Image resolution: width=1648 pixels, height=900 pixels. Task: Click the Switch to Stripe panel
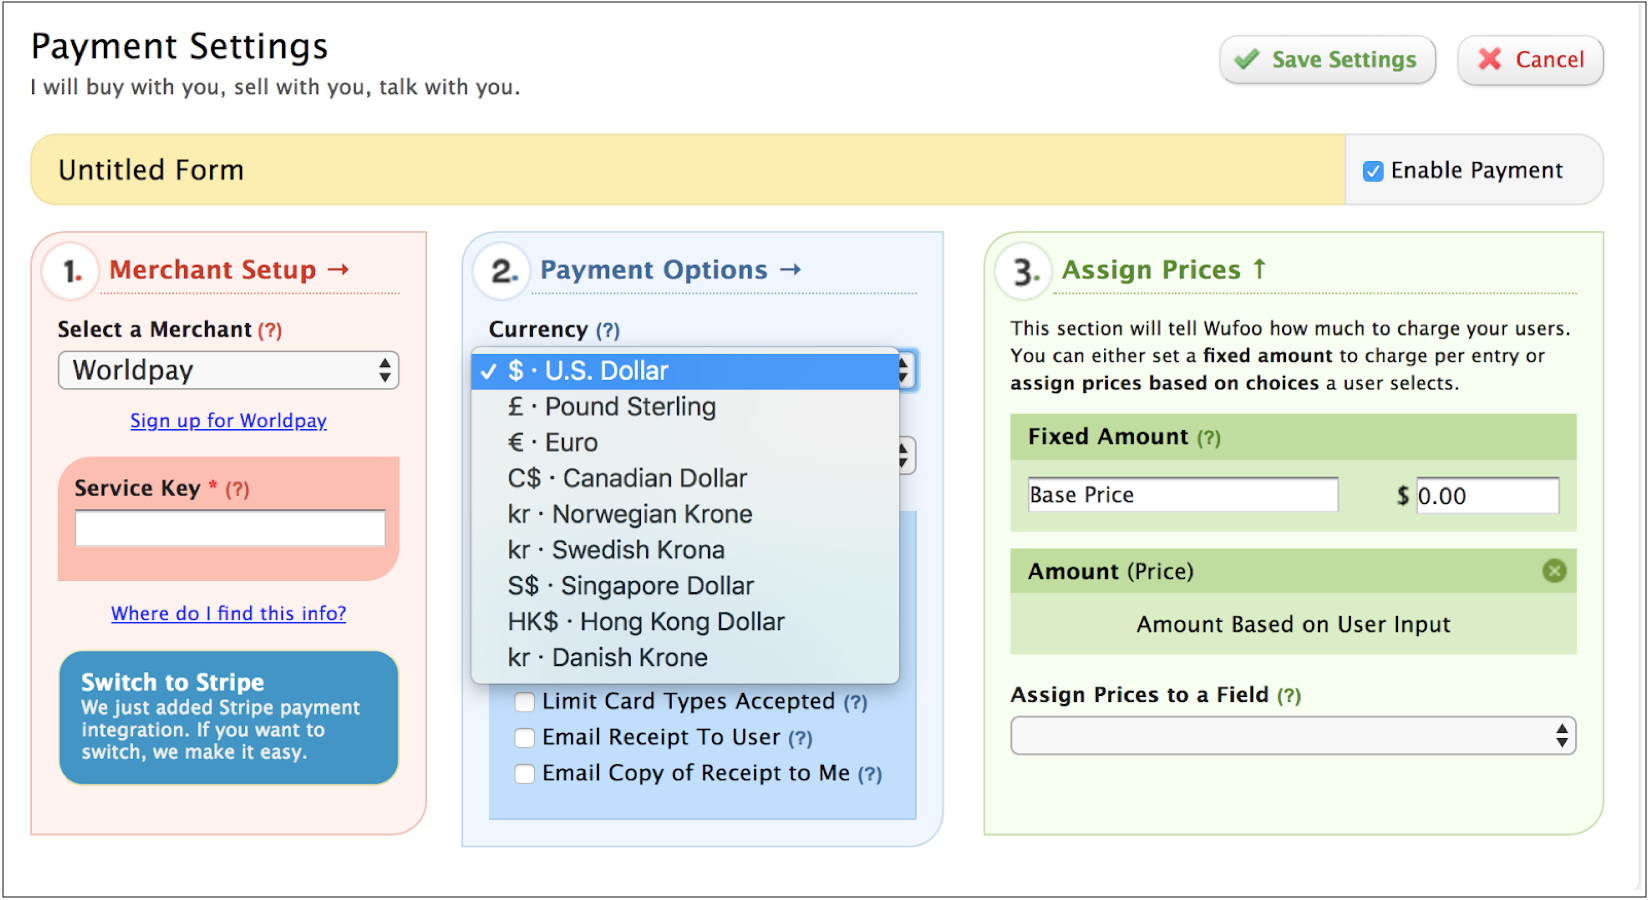coord(228,717)
